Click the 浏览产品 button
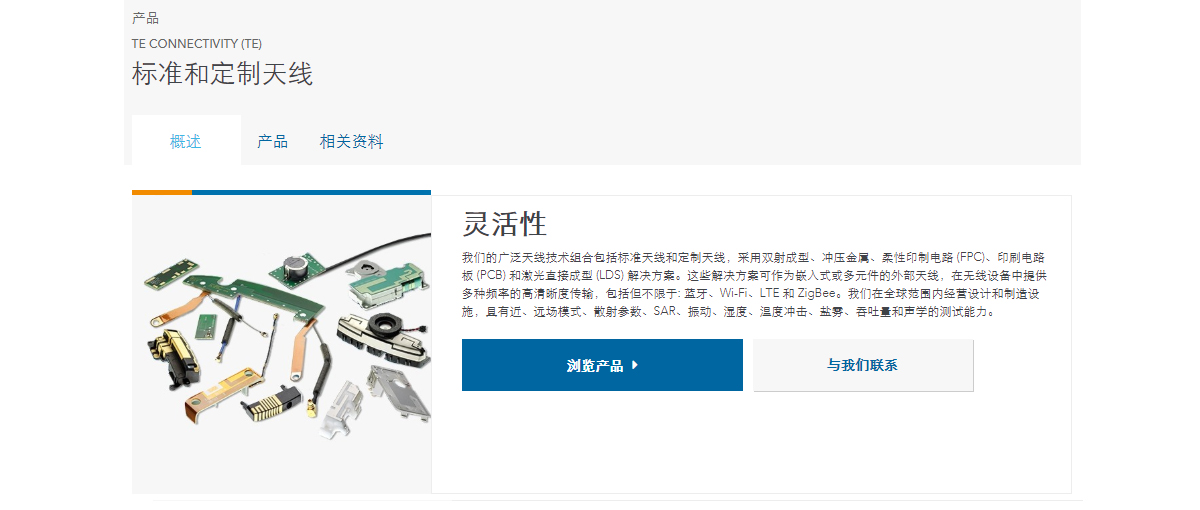 pos(602,365)
